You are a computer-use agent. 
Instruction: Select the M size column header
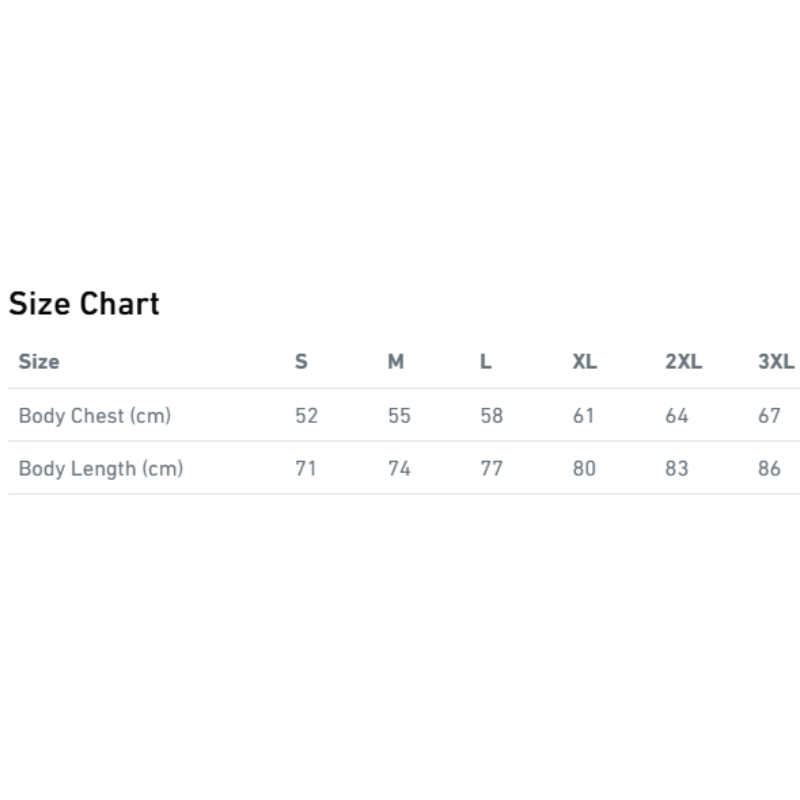(x=396, y=361)
